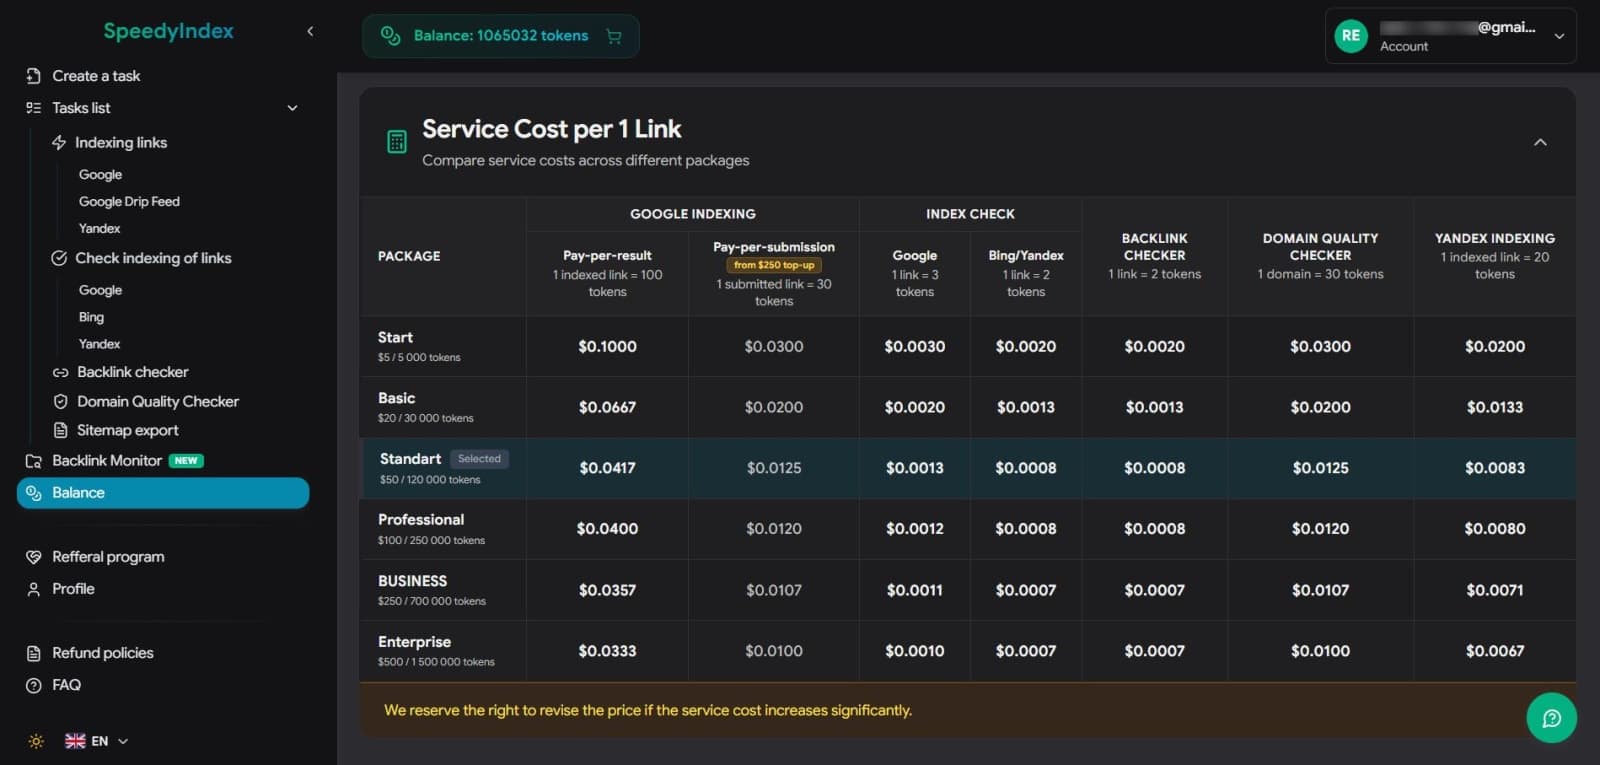Open the account dropdown arrow
The image size is (1600, 765).
coord(1558,36)
